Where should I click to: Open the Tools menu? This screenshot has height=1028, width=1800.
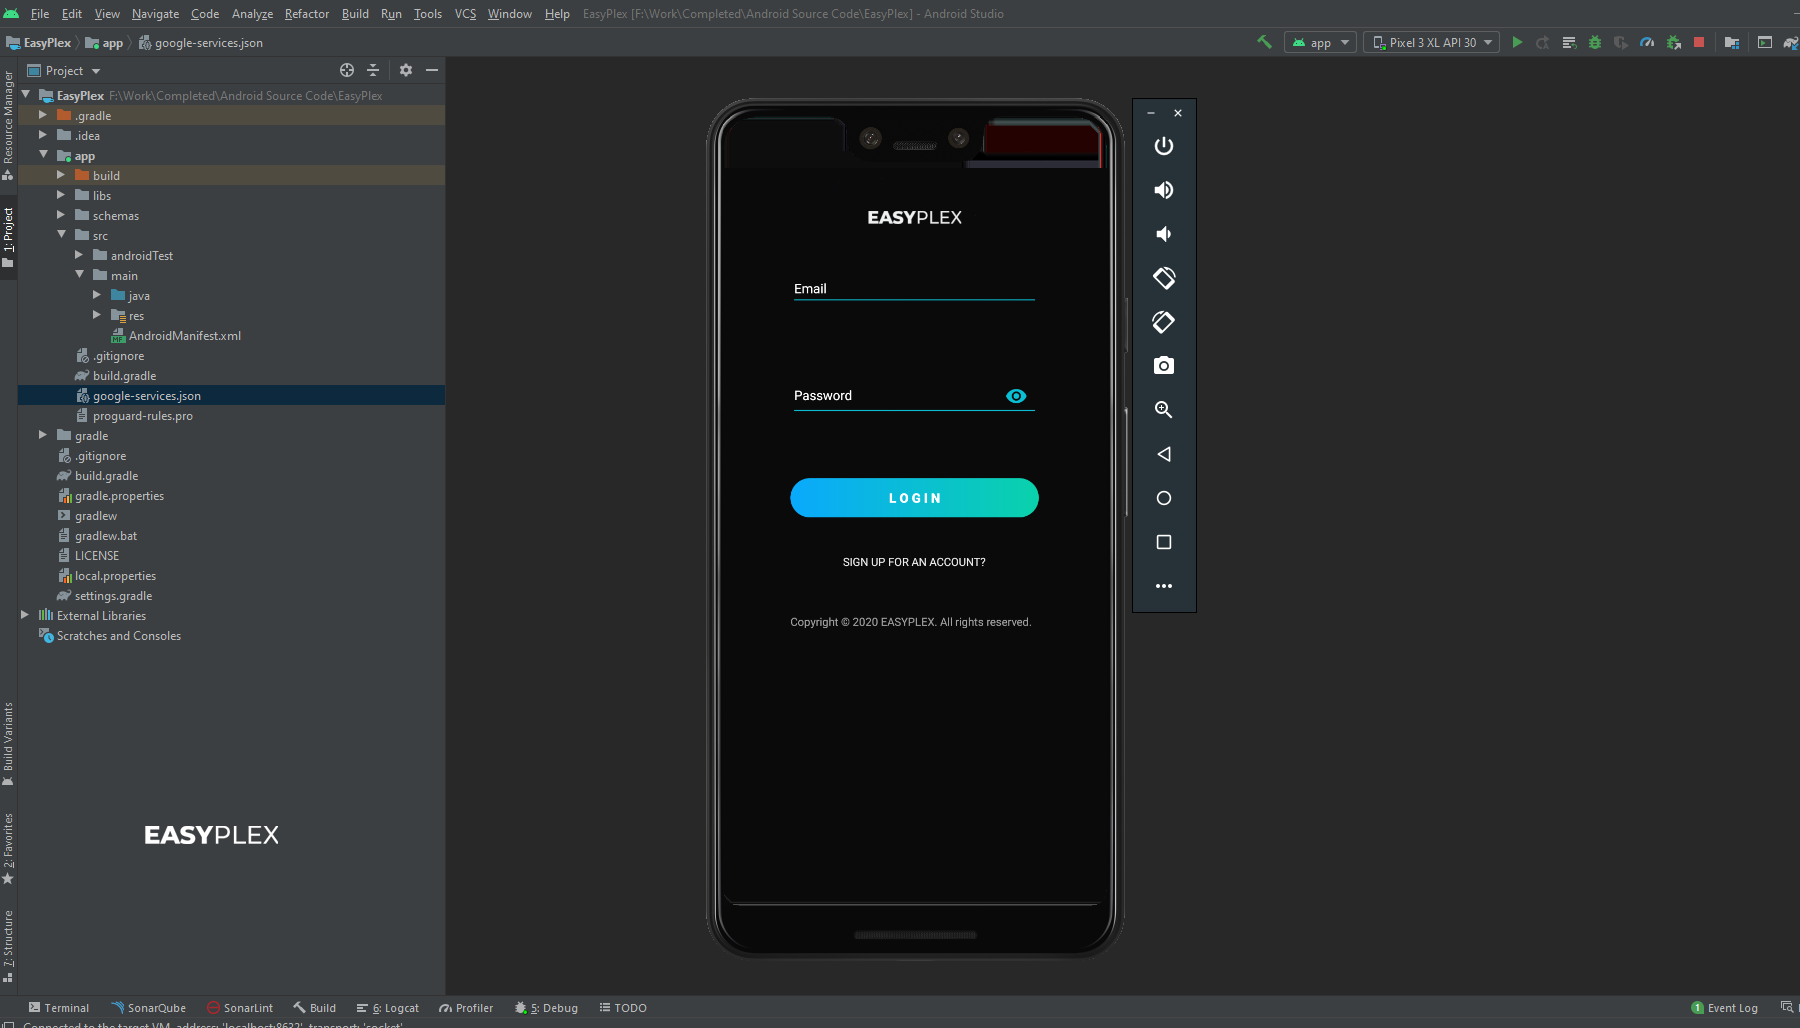point(427,13)
